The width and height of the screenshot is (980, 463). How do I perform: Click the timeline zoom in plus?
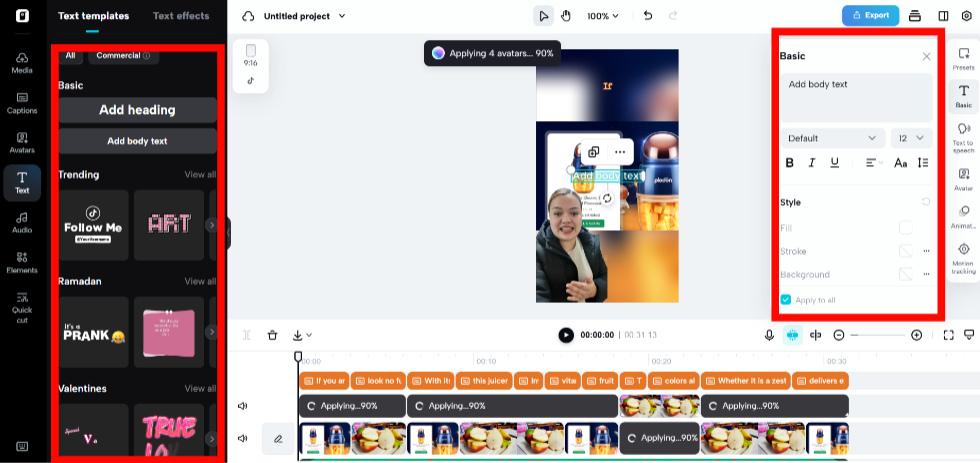(916, 335)
